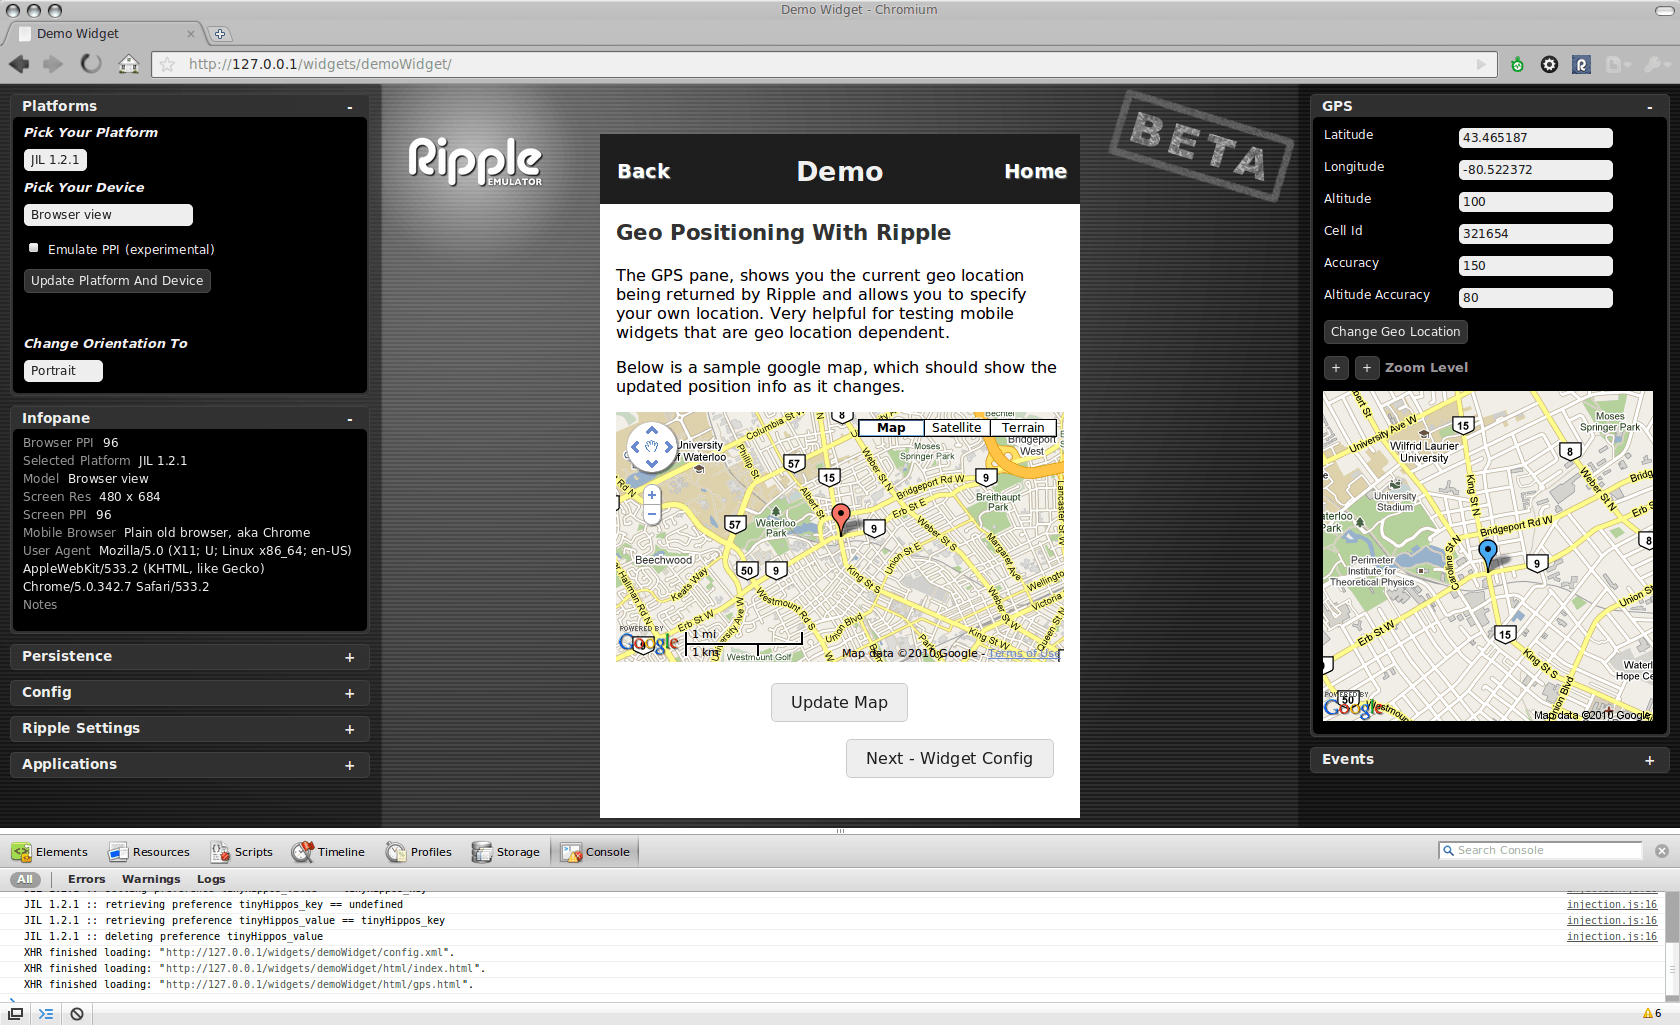The image size is (1680, 1025).
Task: Open the new tab button
Action: tap(220, 34)
